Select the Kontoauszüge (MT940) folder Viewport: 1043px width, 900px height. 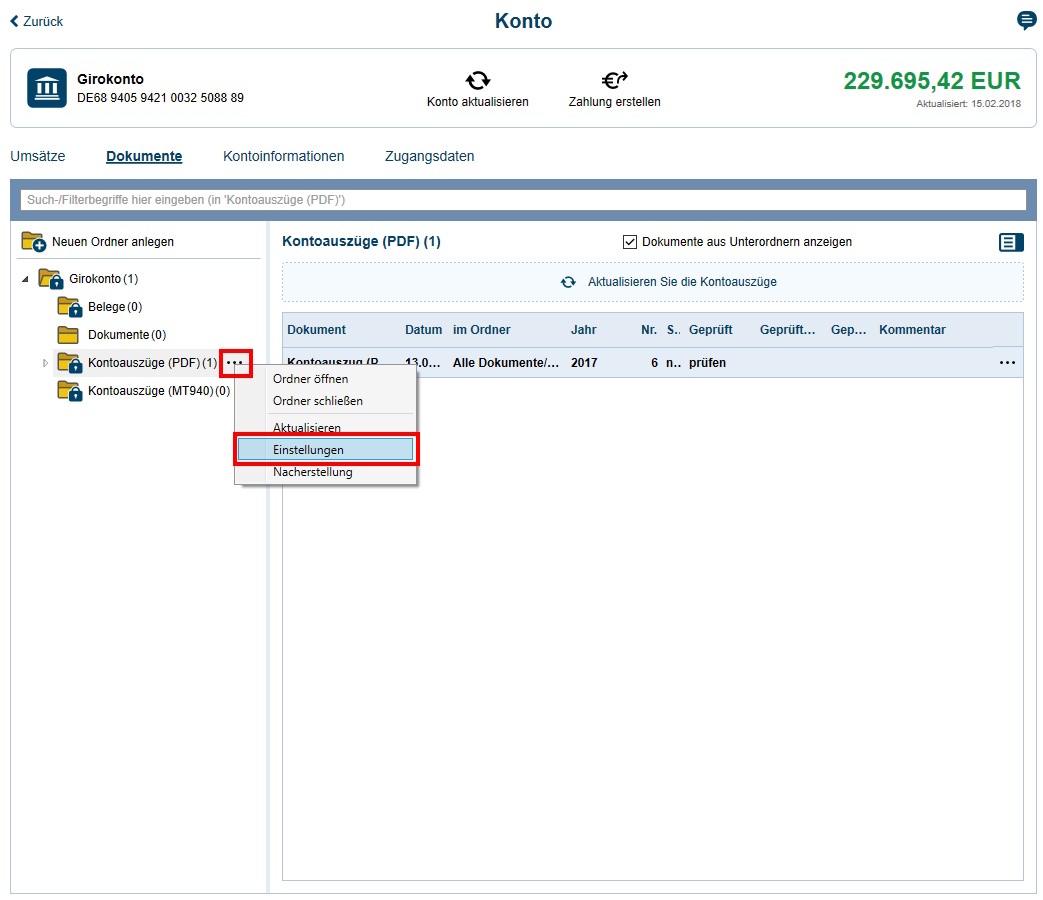pos(150,391)
